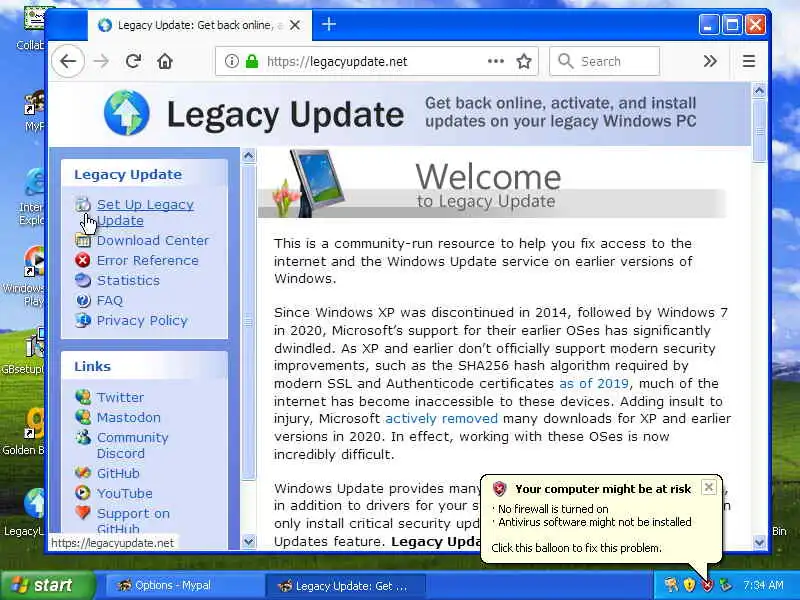Open the Error Reference link
Screen dimensions: 800x600
(147, 260)
